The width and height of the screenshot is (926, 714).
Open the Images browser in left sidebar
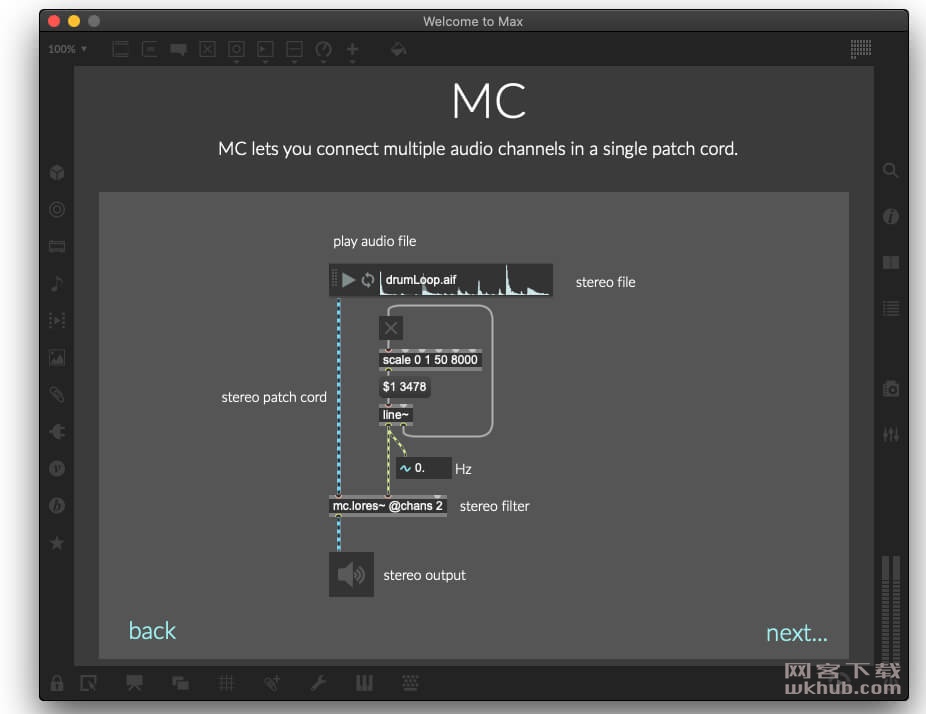click(x=57, y=357)
